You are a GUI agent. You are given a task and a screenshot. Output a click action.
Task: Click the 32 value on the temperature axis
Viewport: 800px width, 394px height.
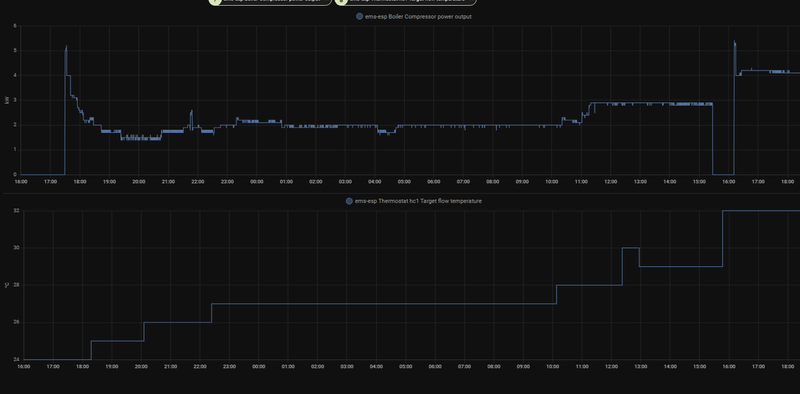pyautogui.click(x=15, y=210)
